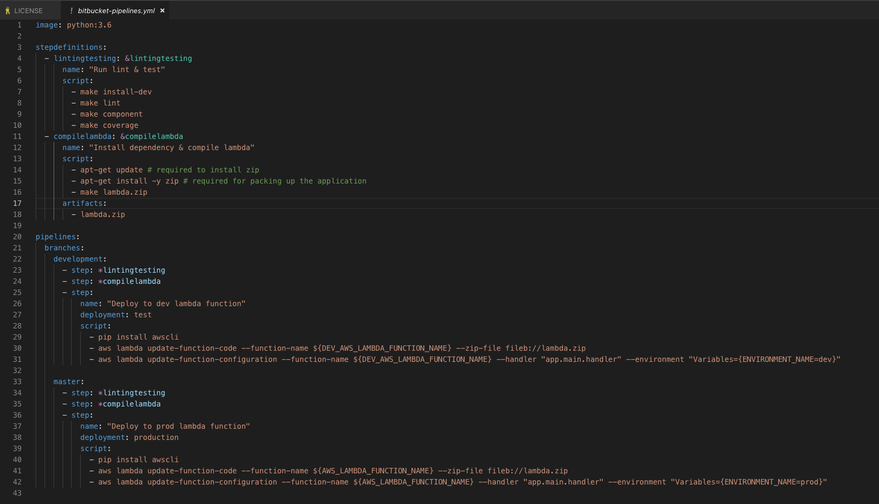This screenshot has height=504, width=879.
Task: Click the "- lambda.zip" artifact entry
Action: click(x=98, y=215)
